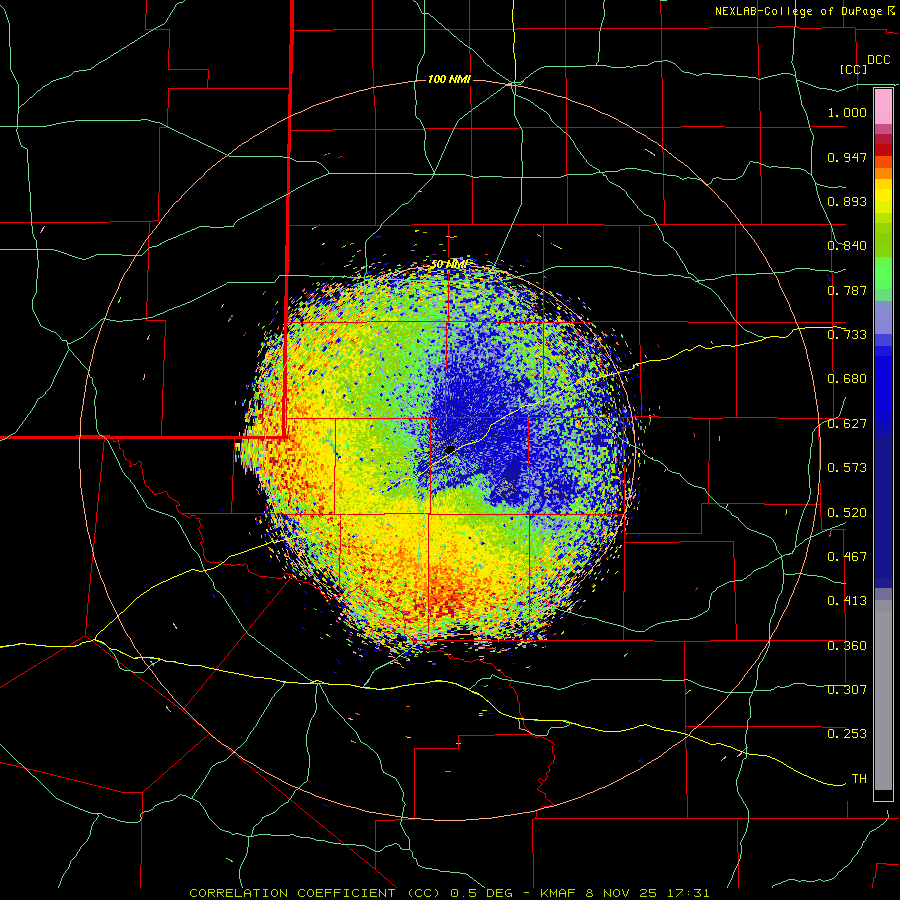Screen dimensions: 900x900
Task: Click the 0.680 legend value
Action: [x=847, y=379]
